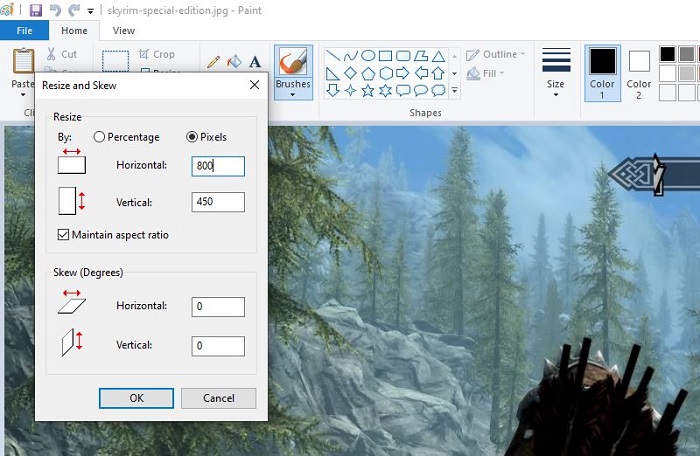Select the Curve shape
700x456 pixels.
click(350, 55)
